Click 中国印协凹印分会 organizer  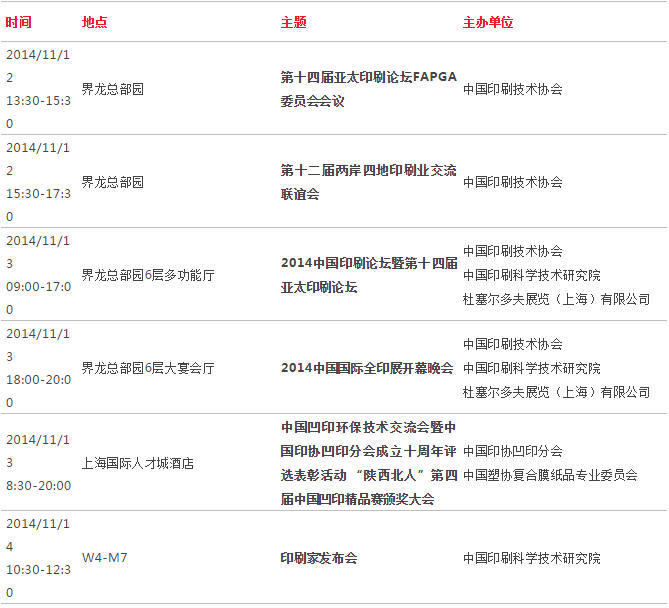click(513, 451)
